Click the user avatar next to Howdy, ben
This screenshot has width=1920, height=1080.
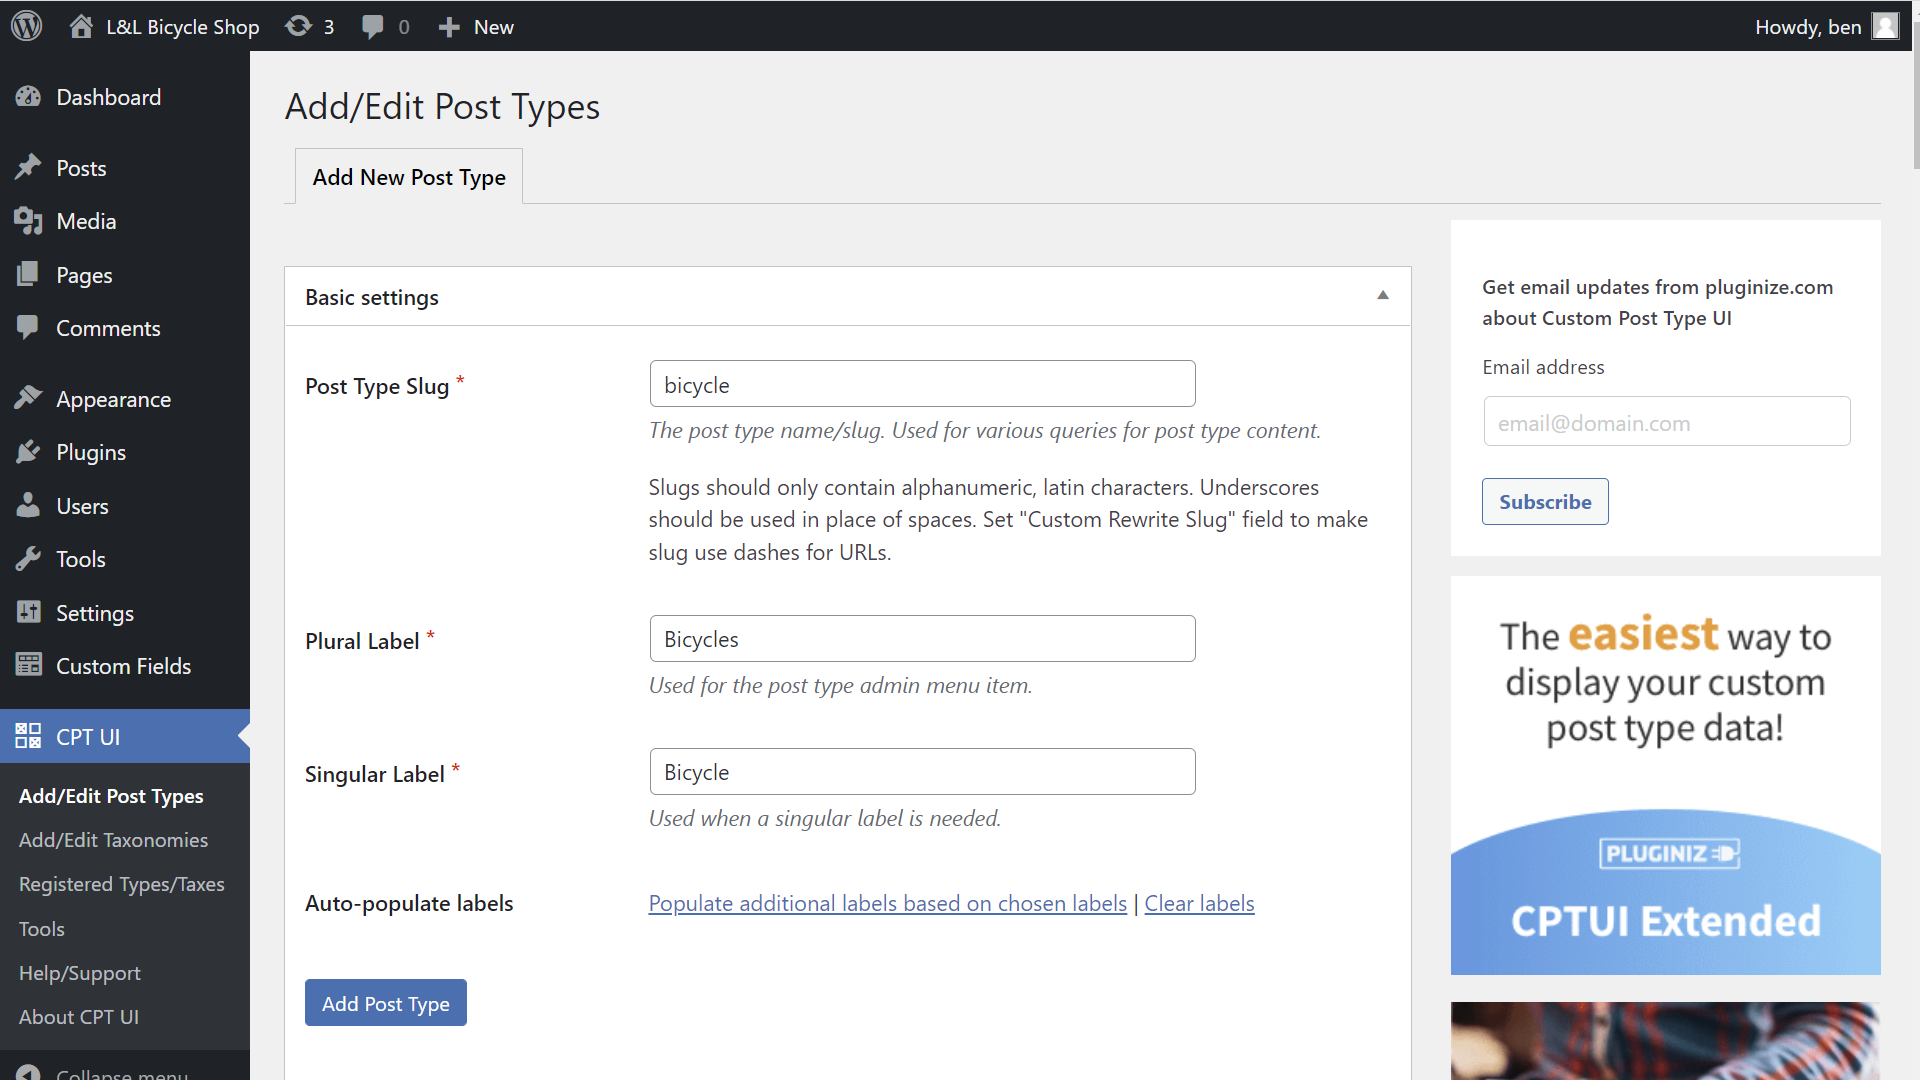(1884, 26)
